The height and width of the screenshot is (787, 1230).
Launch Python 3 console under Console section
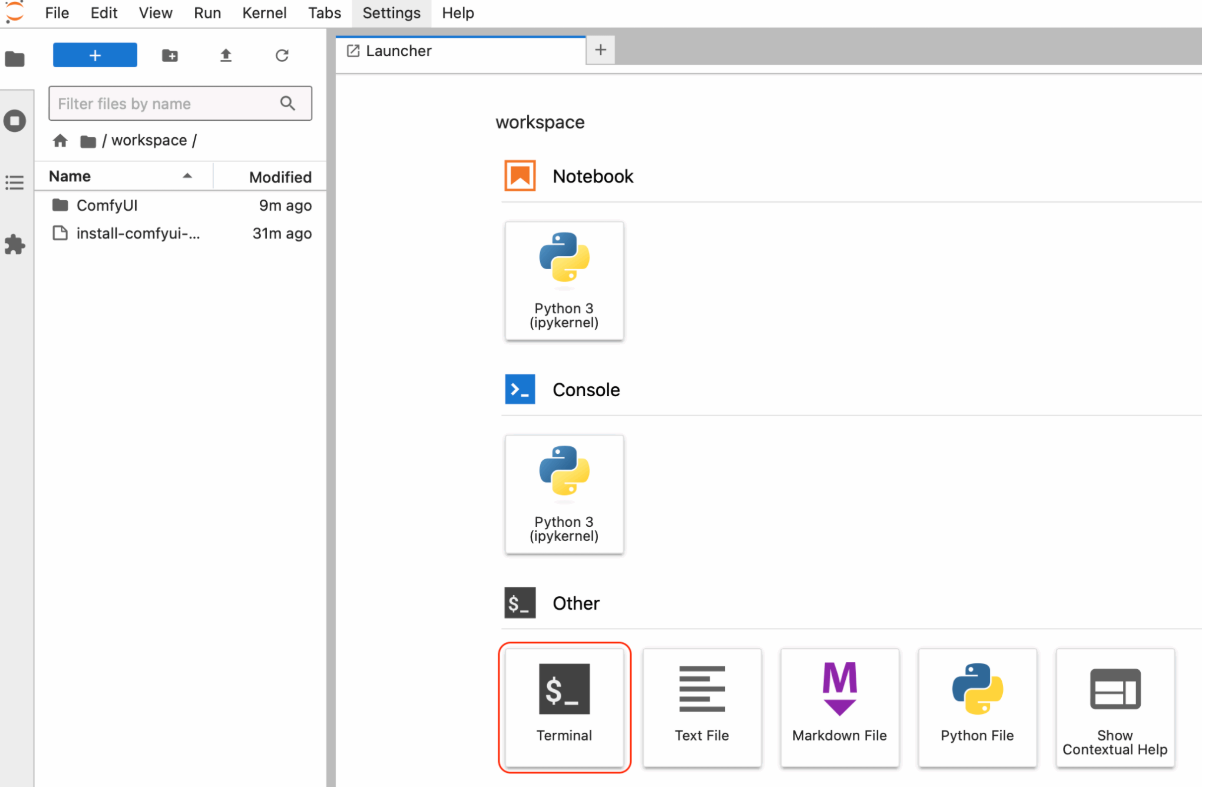click(564, 494)
